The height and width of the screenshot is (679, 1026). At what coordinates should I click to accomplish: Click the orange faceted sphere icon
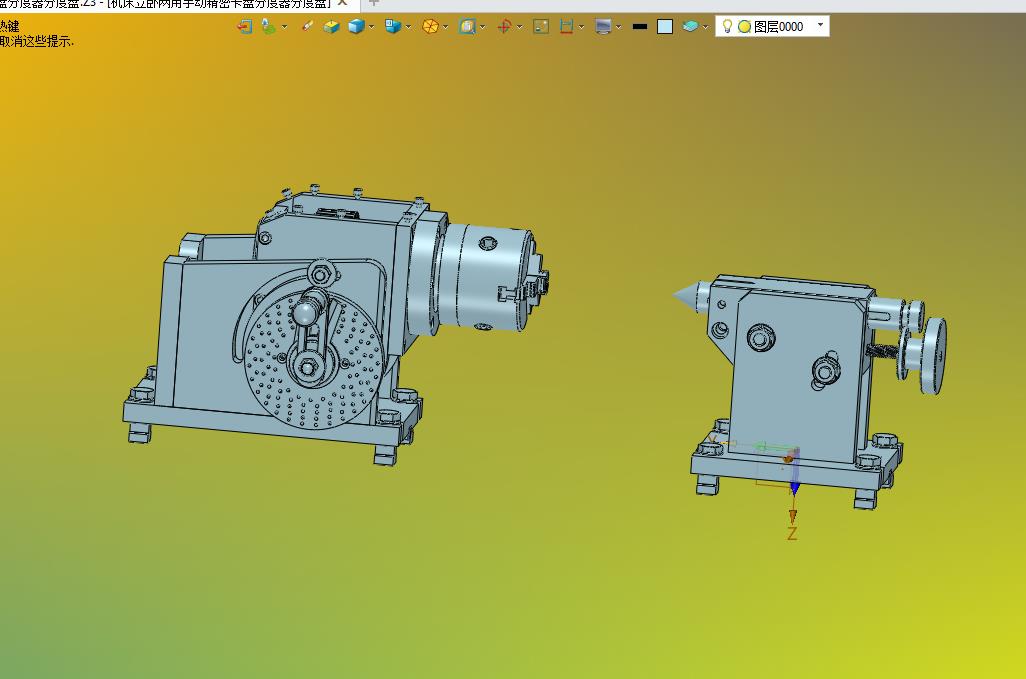tap(430, 27)
